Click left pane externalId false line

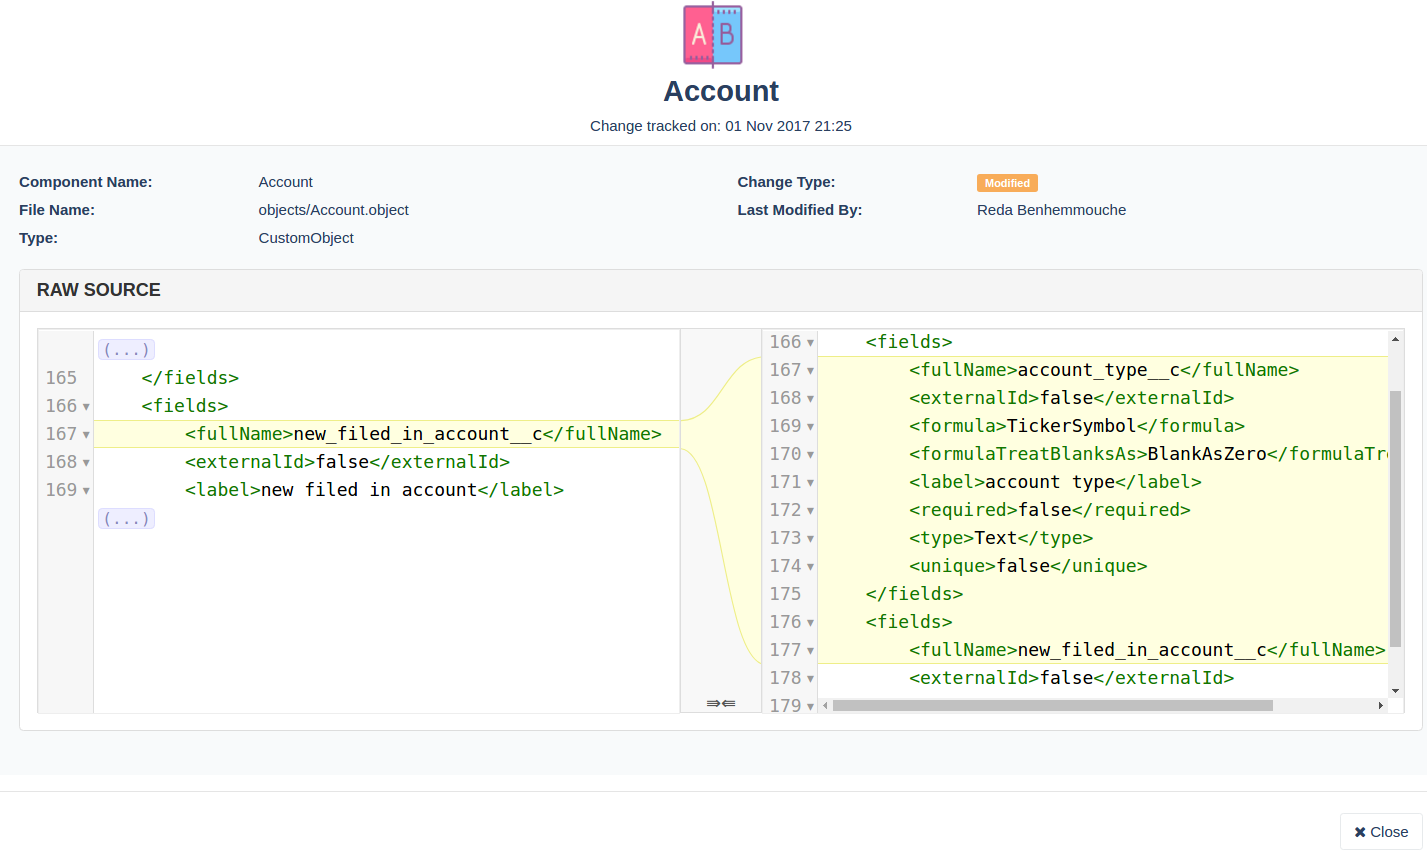click(347, 462)
